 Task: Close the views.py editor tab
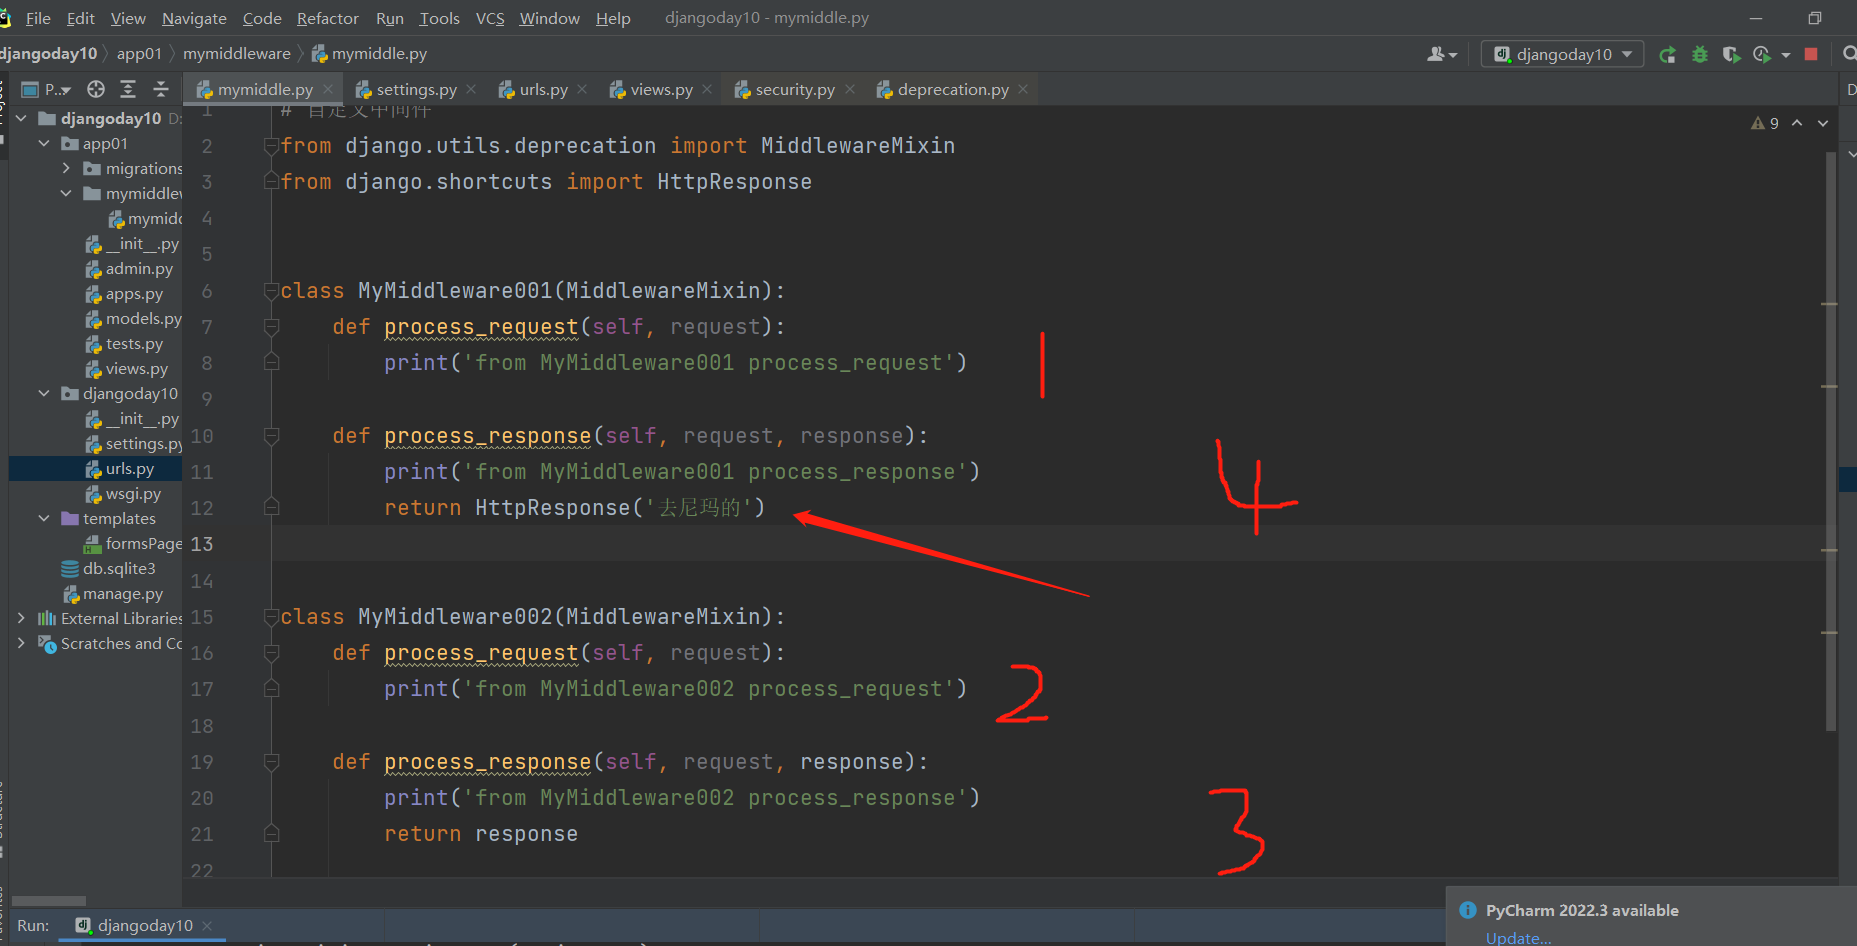coord(707,89)
